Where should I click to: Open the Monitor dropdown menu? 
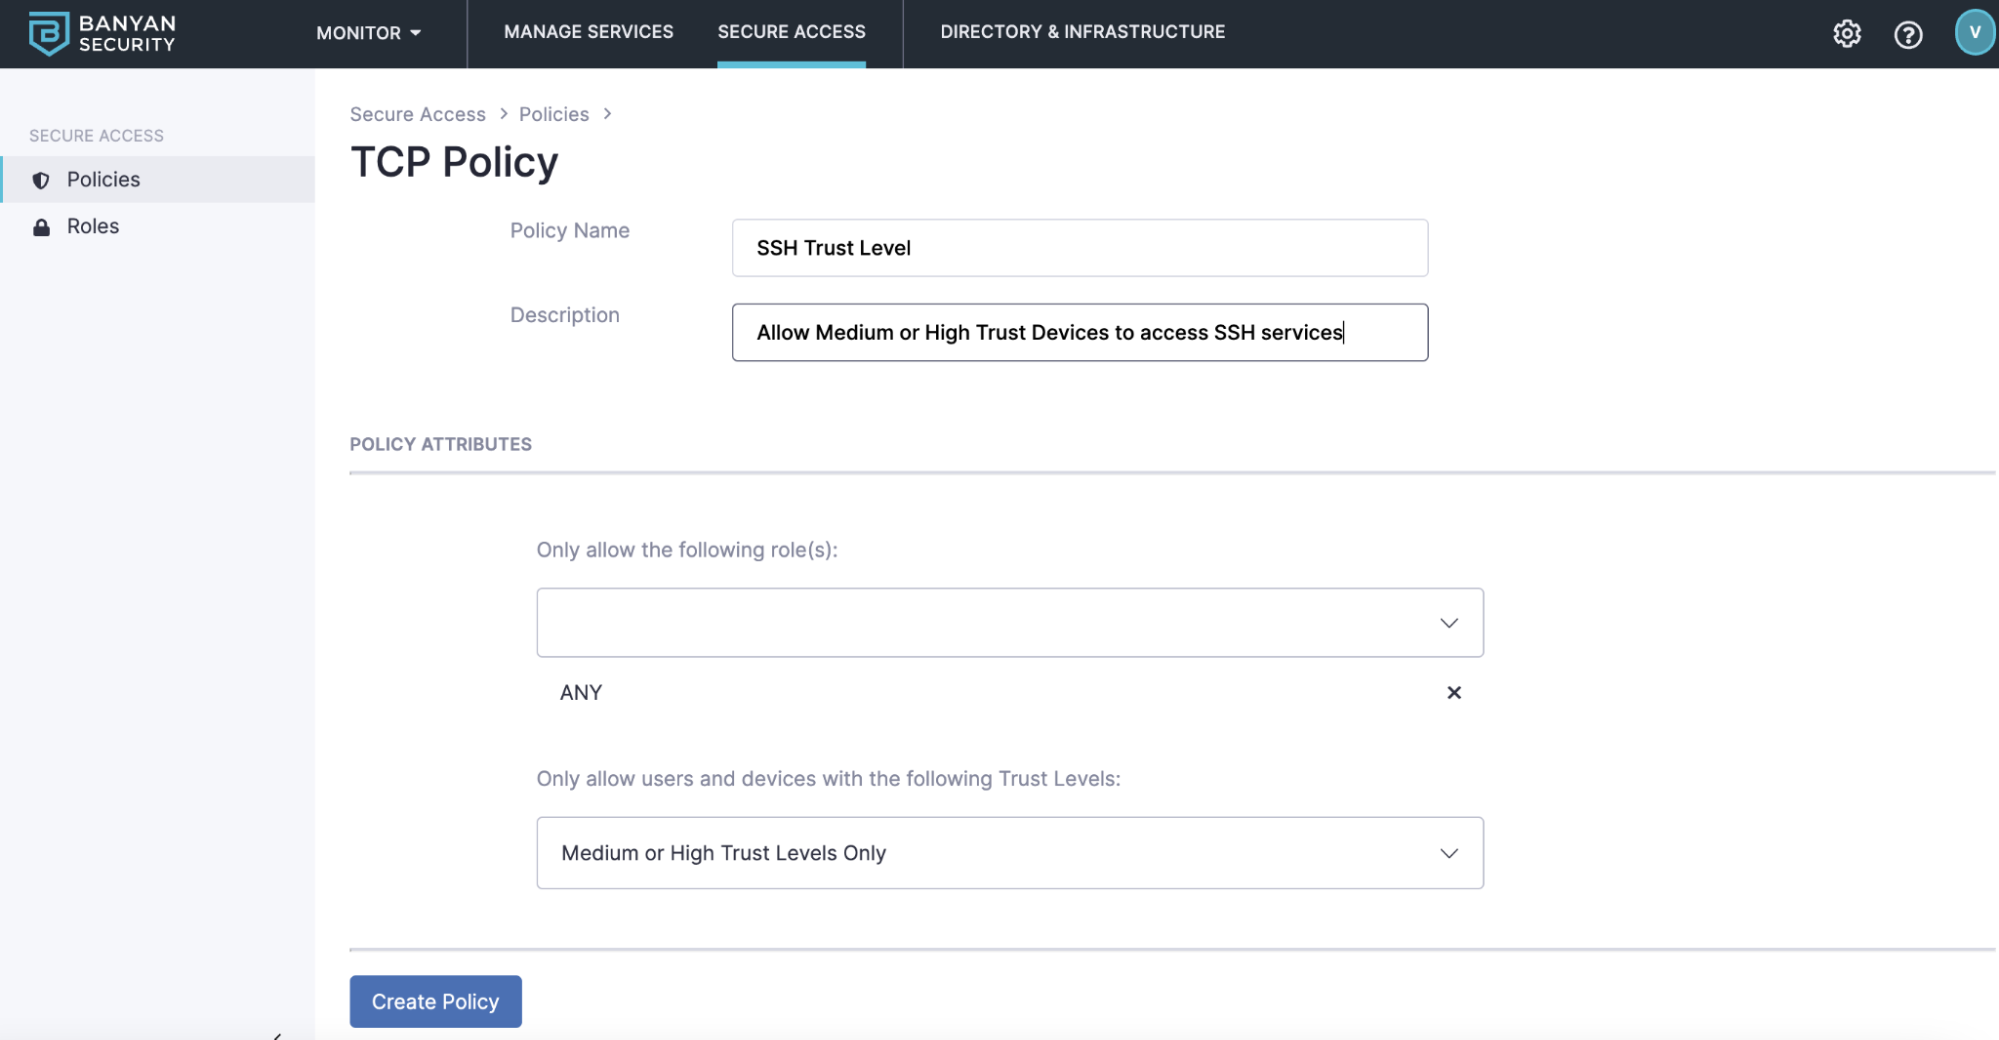click(x=368, y=33)
